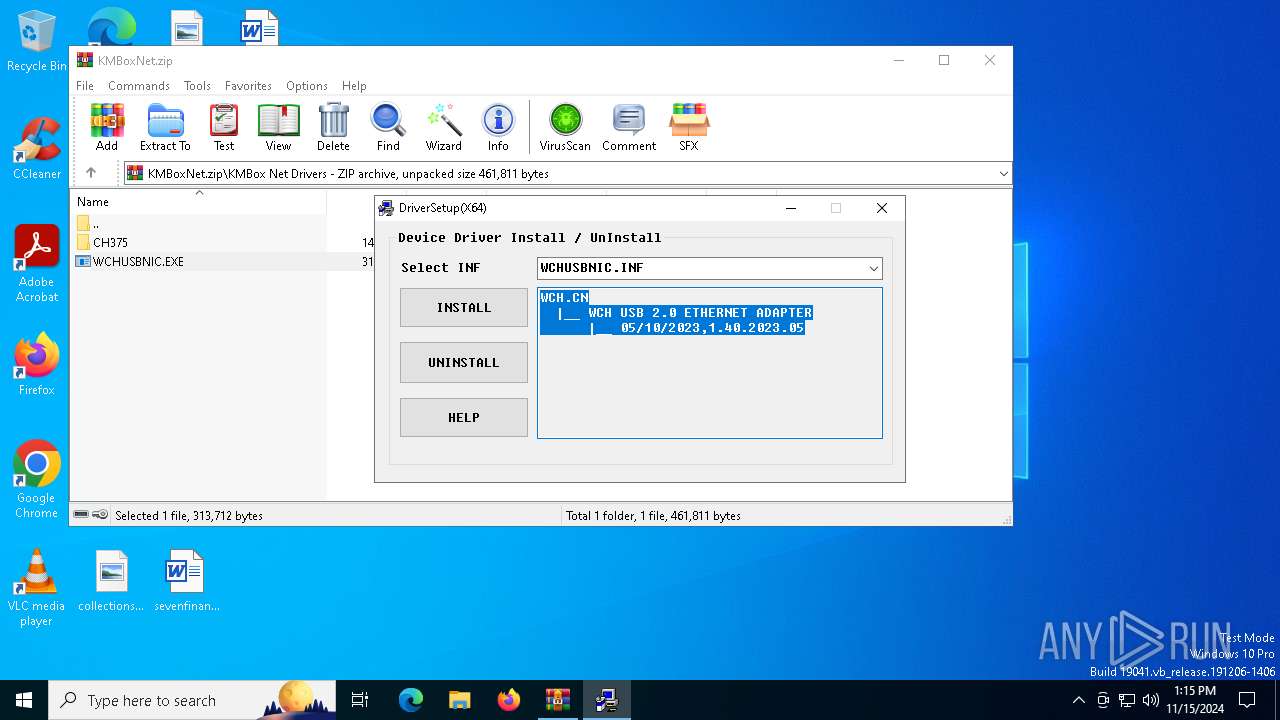Click the HELP button in DriverSetup
The image size is (1280, 720).
click(464, 418)
